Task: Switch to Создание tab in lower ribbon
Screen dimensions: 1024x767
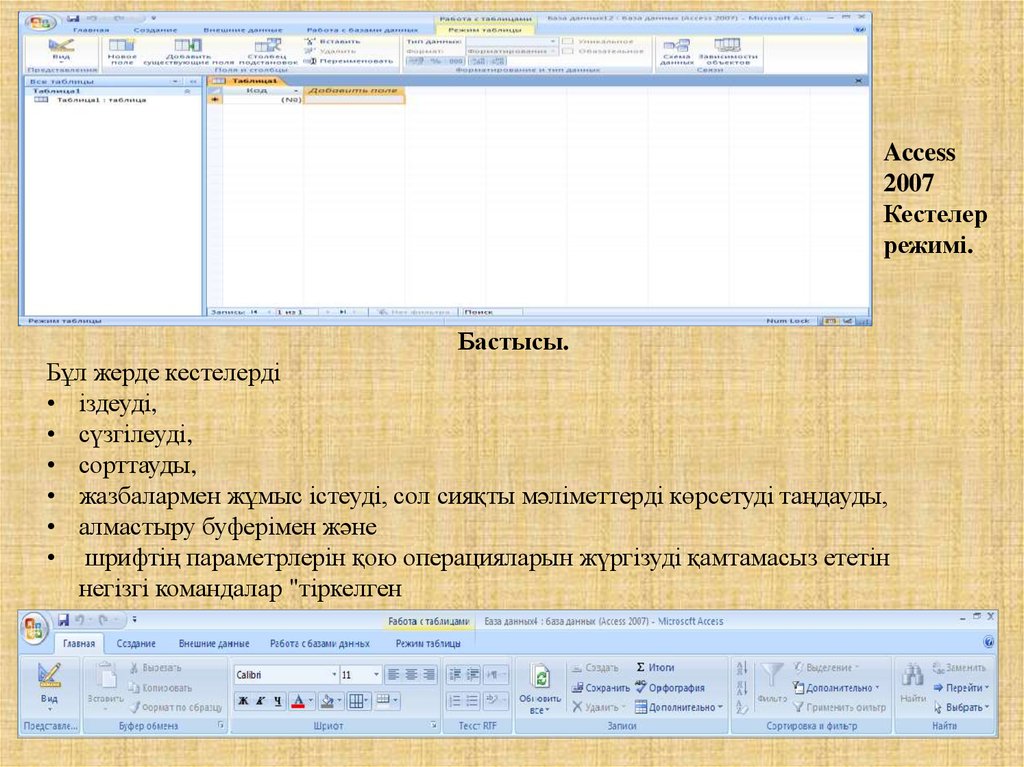Action: pyautogui.click(x=136, y=644)
